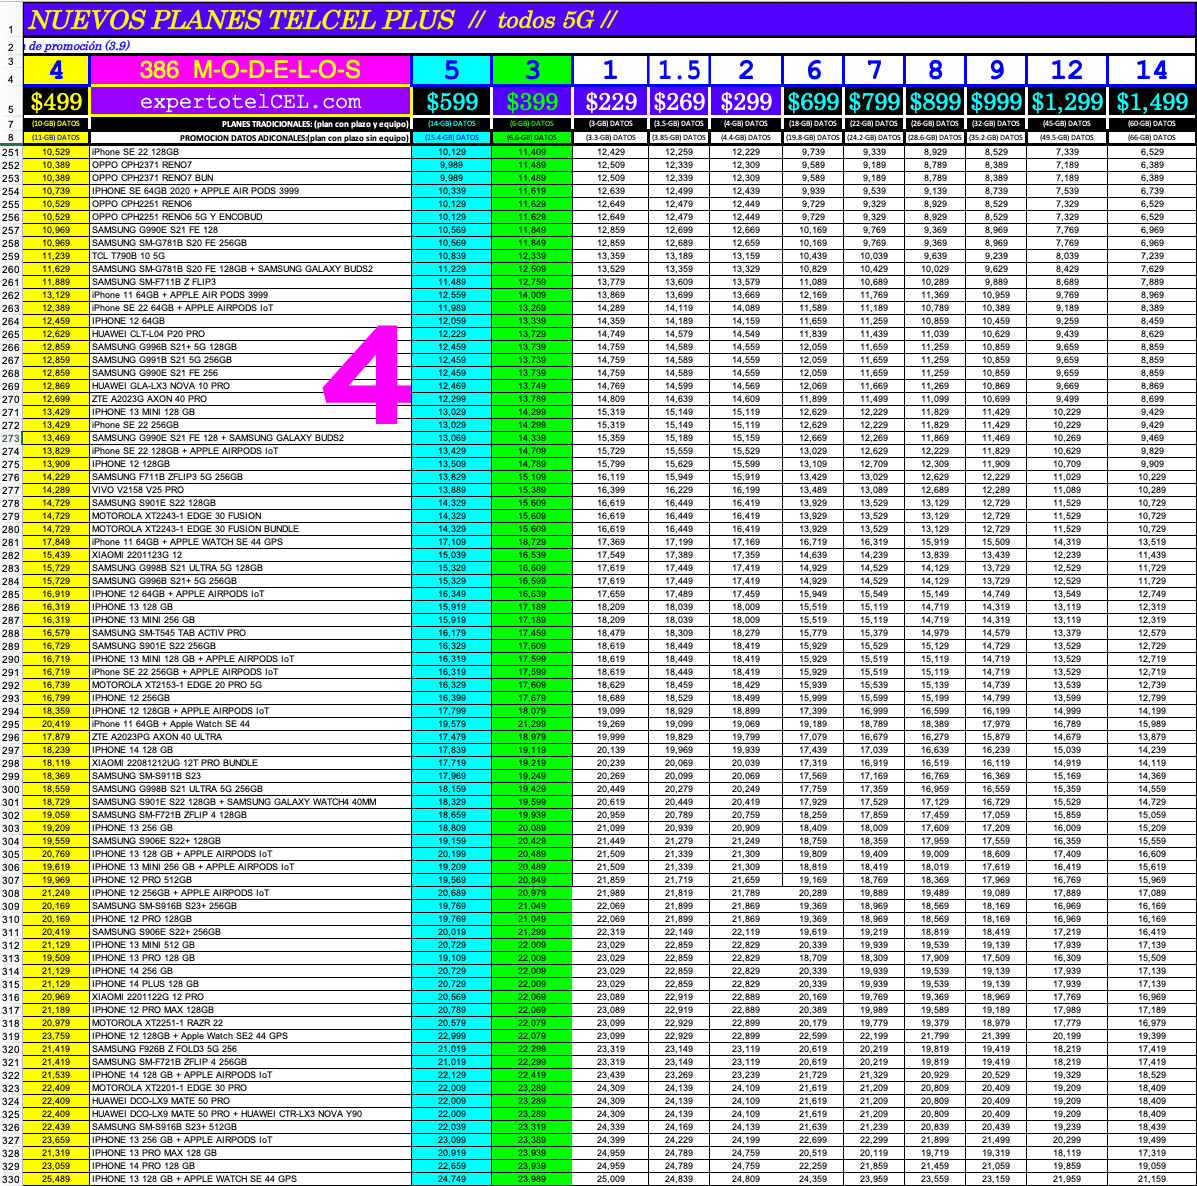Screen dimensions: 1197x1186
Task: Select the 23,759 yellow price in row 319
Action: point(56,1036)
